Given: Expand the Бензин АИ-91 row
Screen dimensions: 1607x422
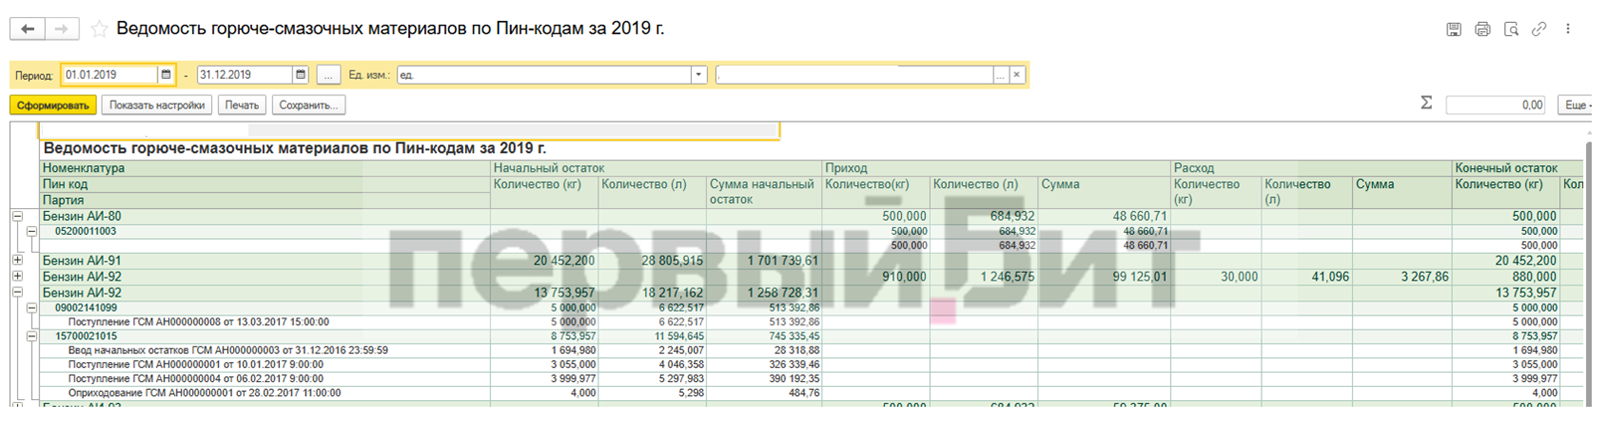Looking at the screenshot, I should coord(17,260).
